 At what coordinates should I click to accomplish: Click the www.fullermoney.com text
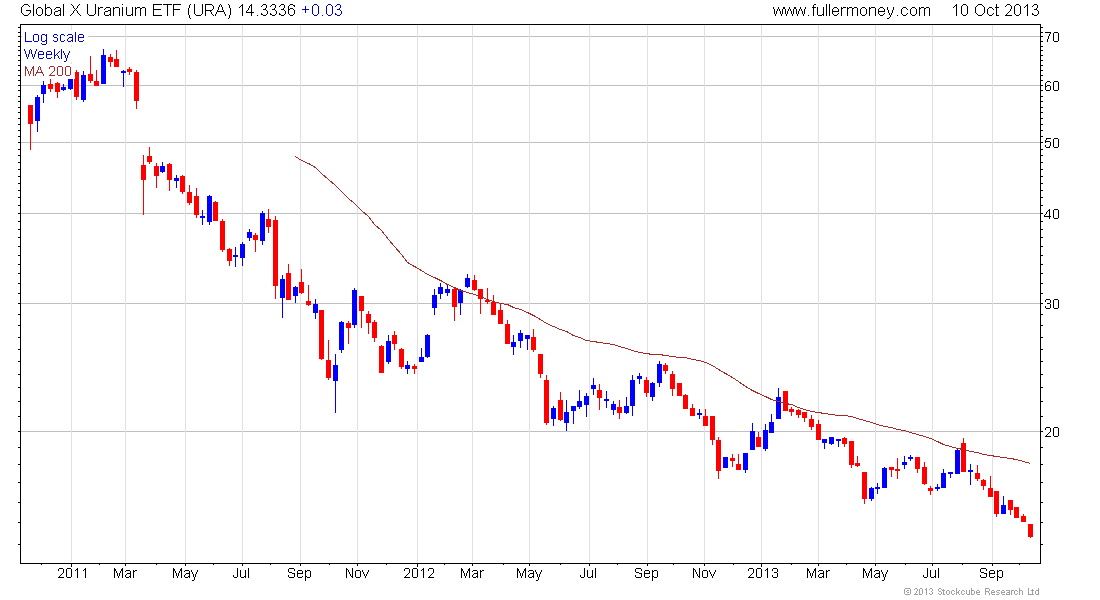click(852, 11)
